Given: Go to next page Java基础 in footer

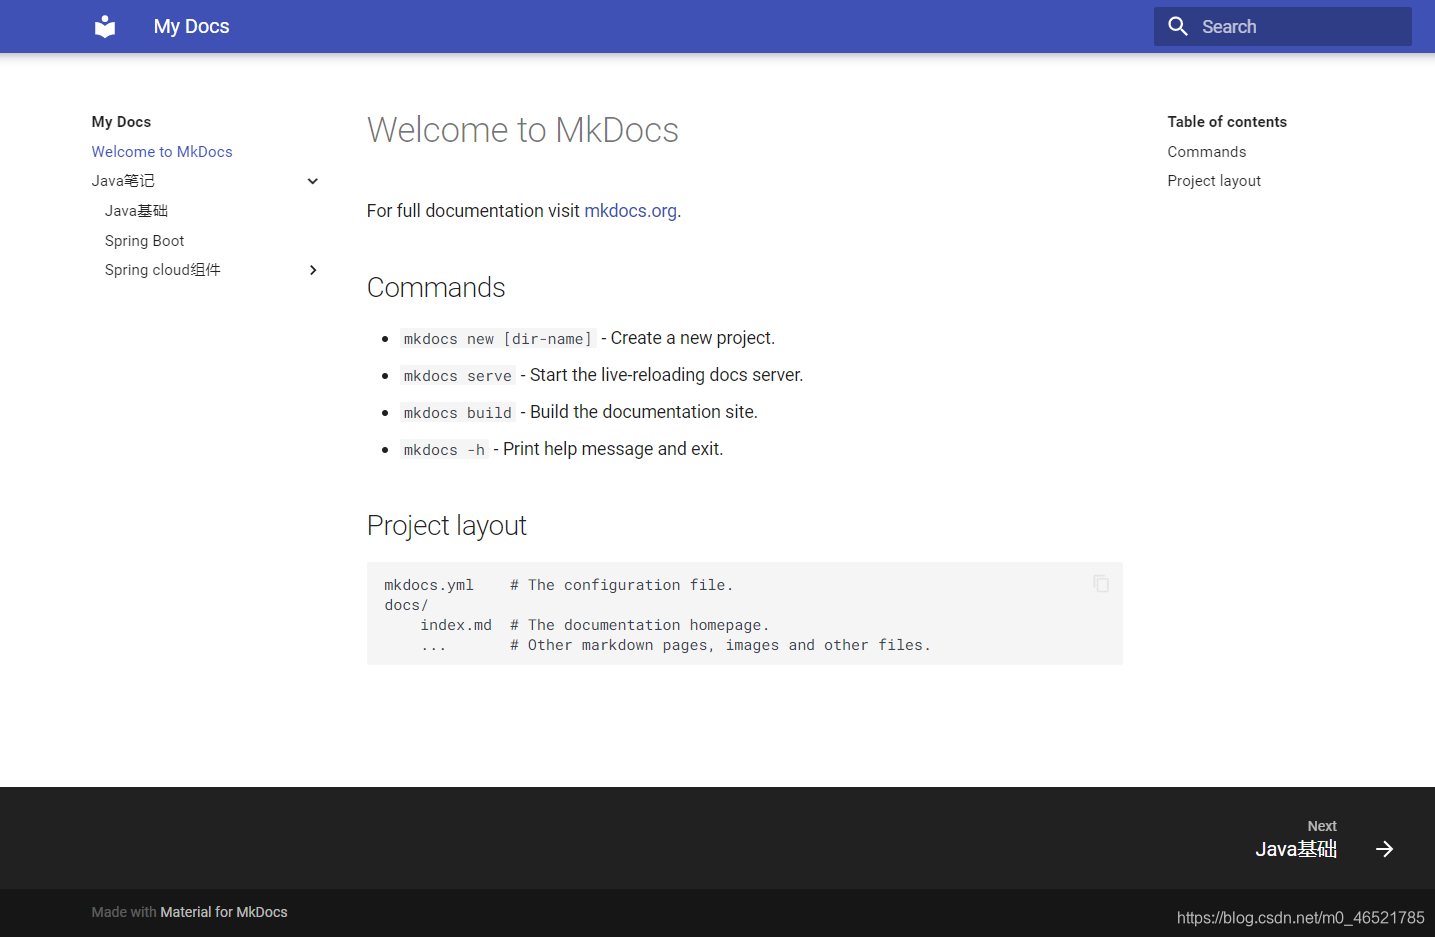Looking at the screenshot, I should [x=1296, y=848].
